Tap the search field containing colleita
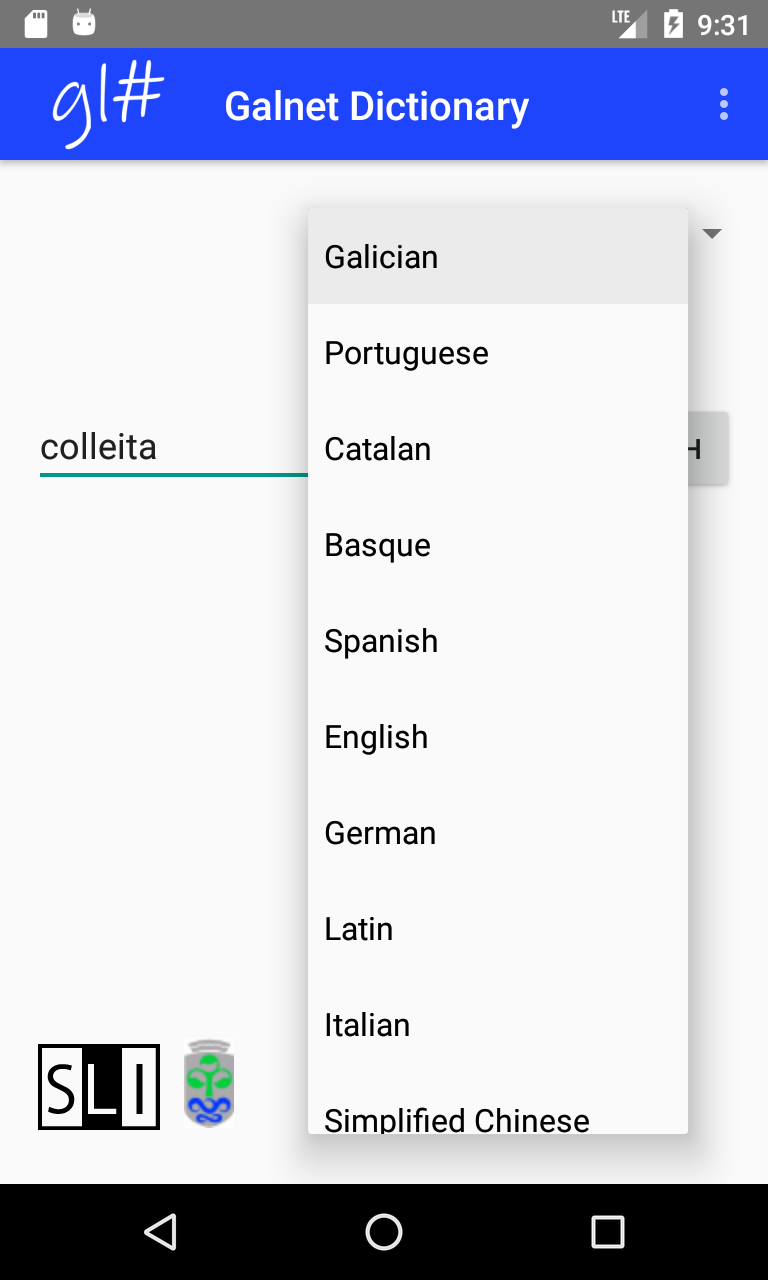The width and height of the screenshot is (768, 1280). [172, 447]
